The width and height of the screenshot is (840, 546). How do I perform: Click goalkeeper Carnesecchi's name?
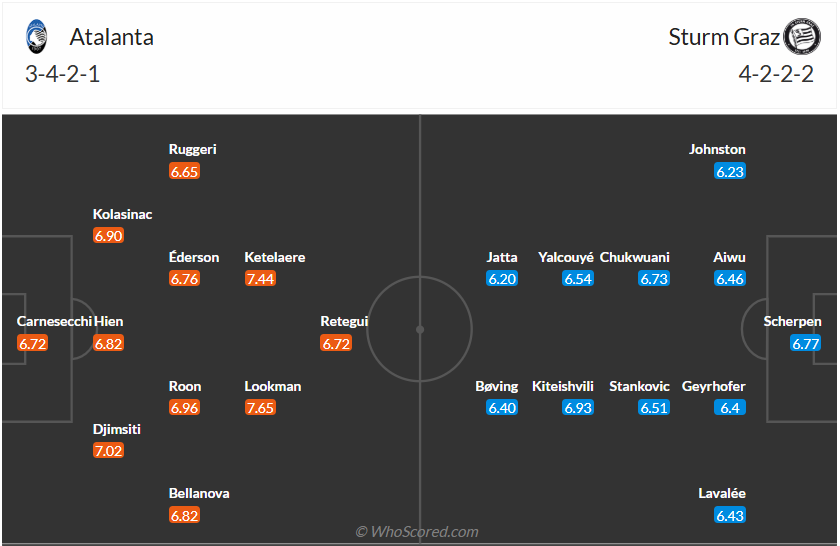tap(54, 322)
